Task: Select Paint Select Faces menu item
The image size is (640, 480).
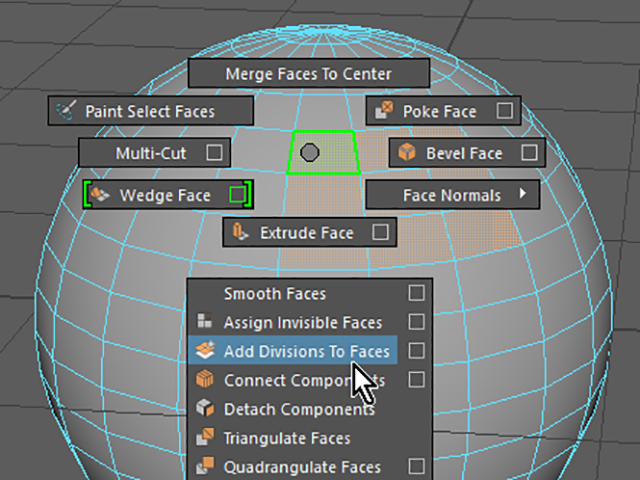Action: [x=150, y=111]
